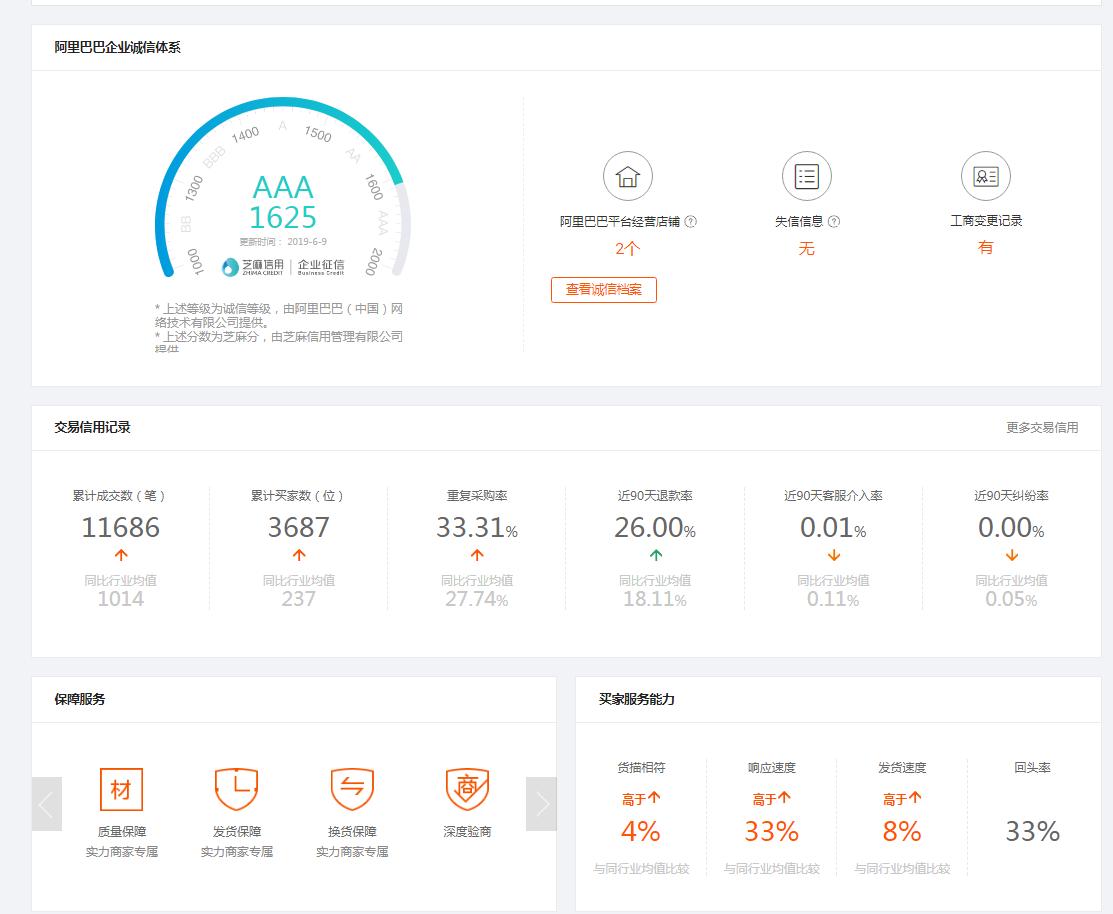Screen dimensions: 1113x914
Task: Click the 1625 credit score
Action: 283,217
